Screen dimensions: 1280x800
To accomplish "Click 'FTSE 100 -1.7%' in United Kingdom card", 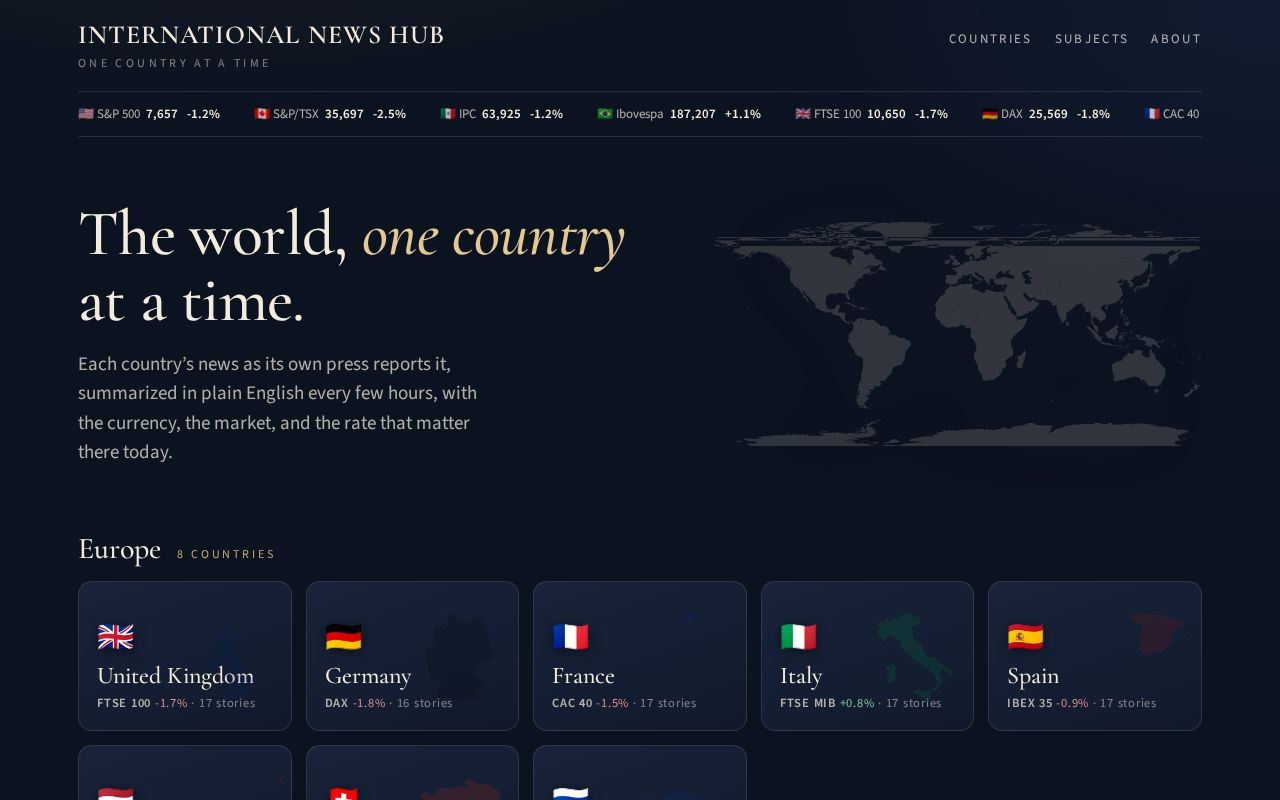I will (x=142, y=703).
